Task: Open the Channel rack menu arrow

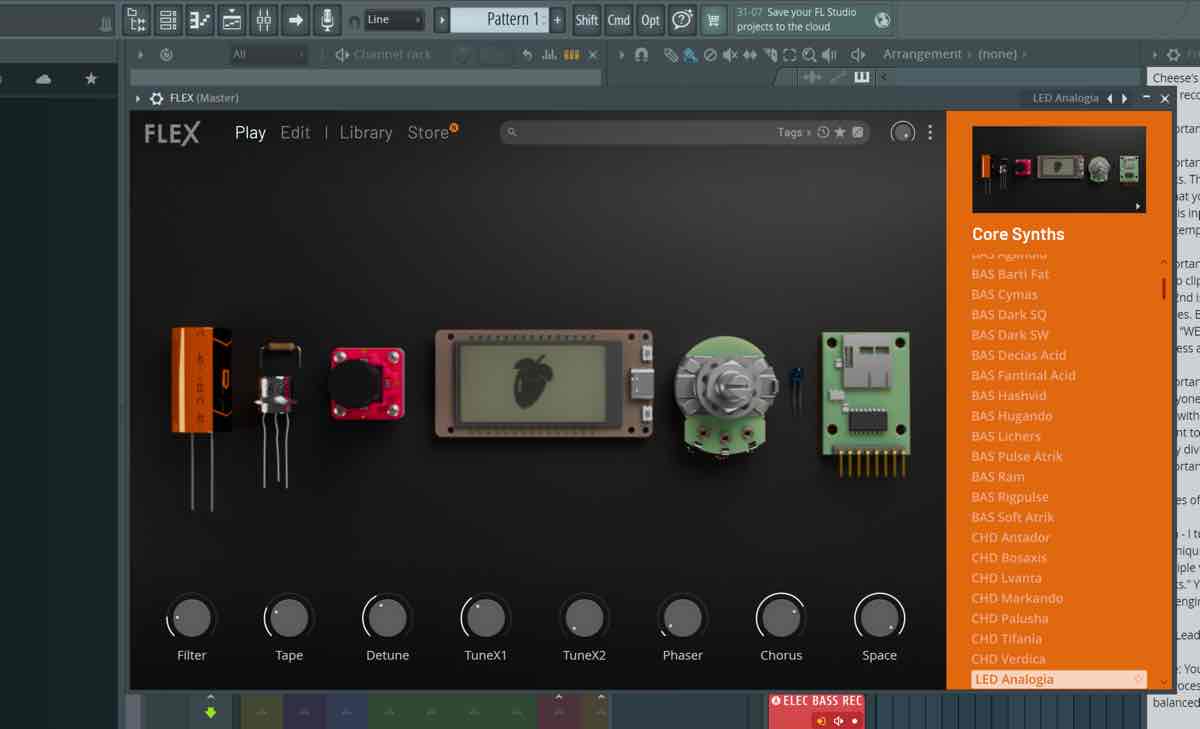Action: (139, 55)
